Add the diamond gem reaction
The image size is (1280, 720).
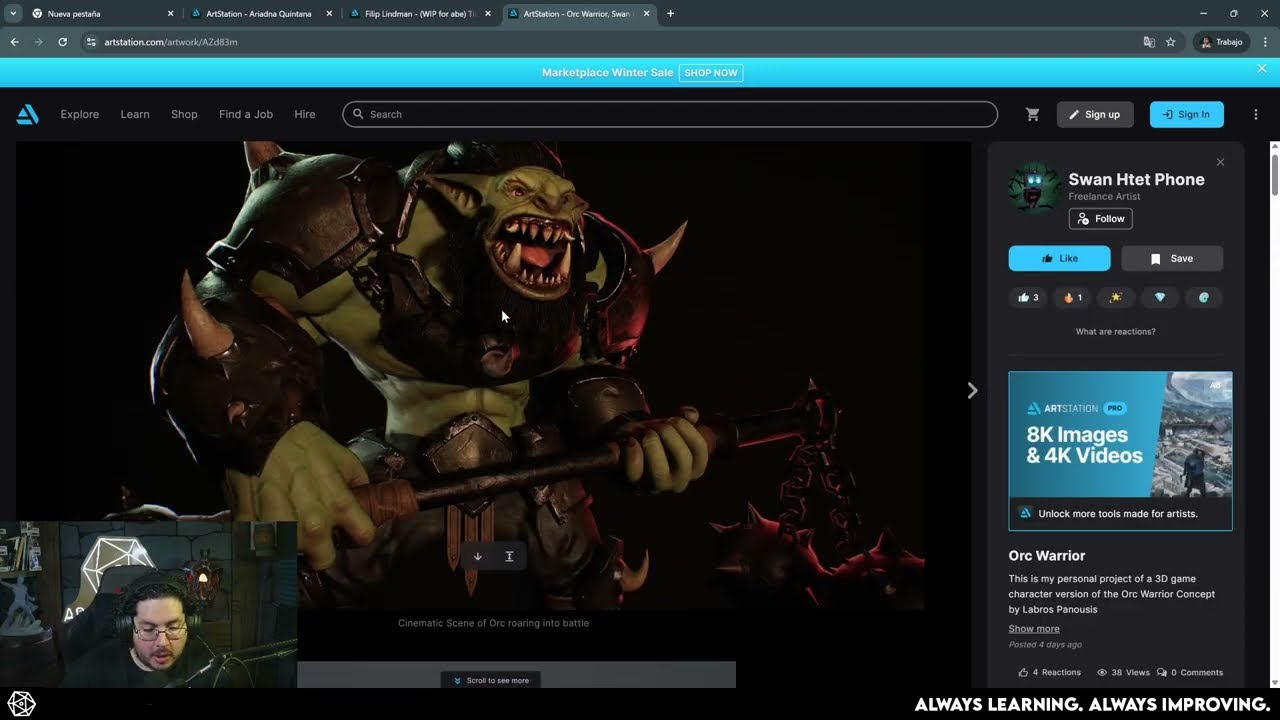1160,297
